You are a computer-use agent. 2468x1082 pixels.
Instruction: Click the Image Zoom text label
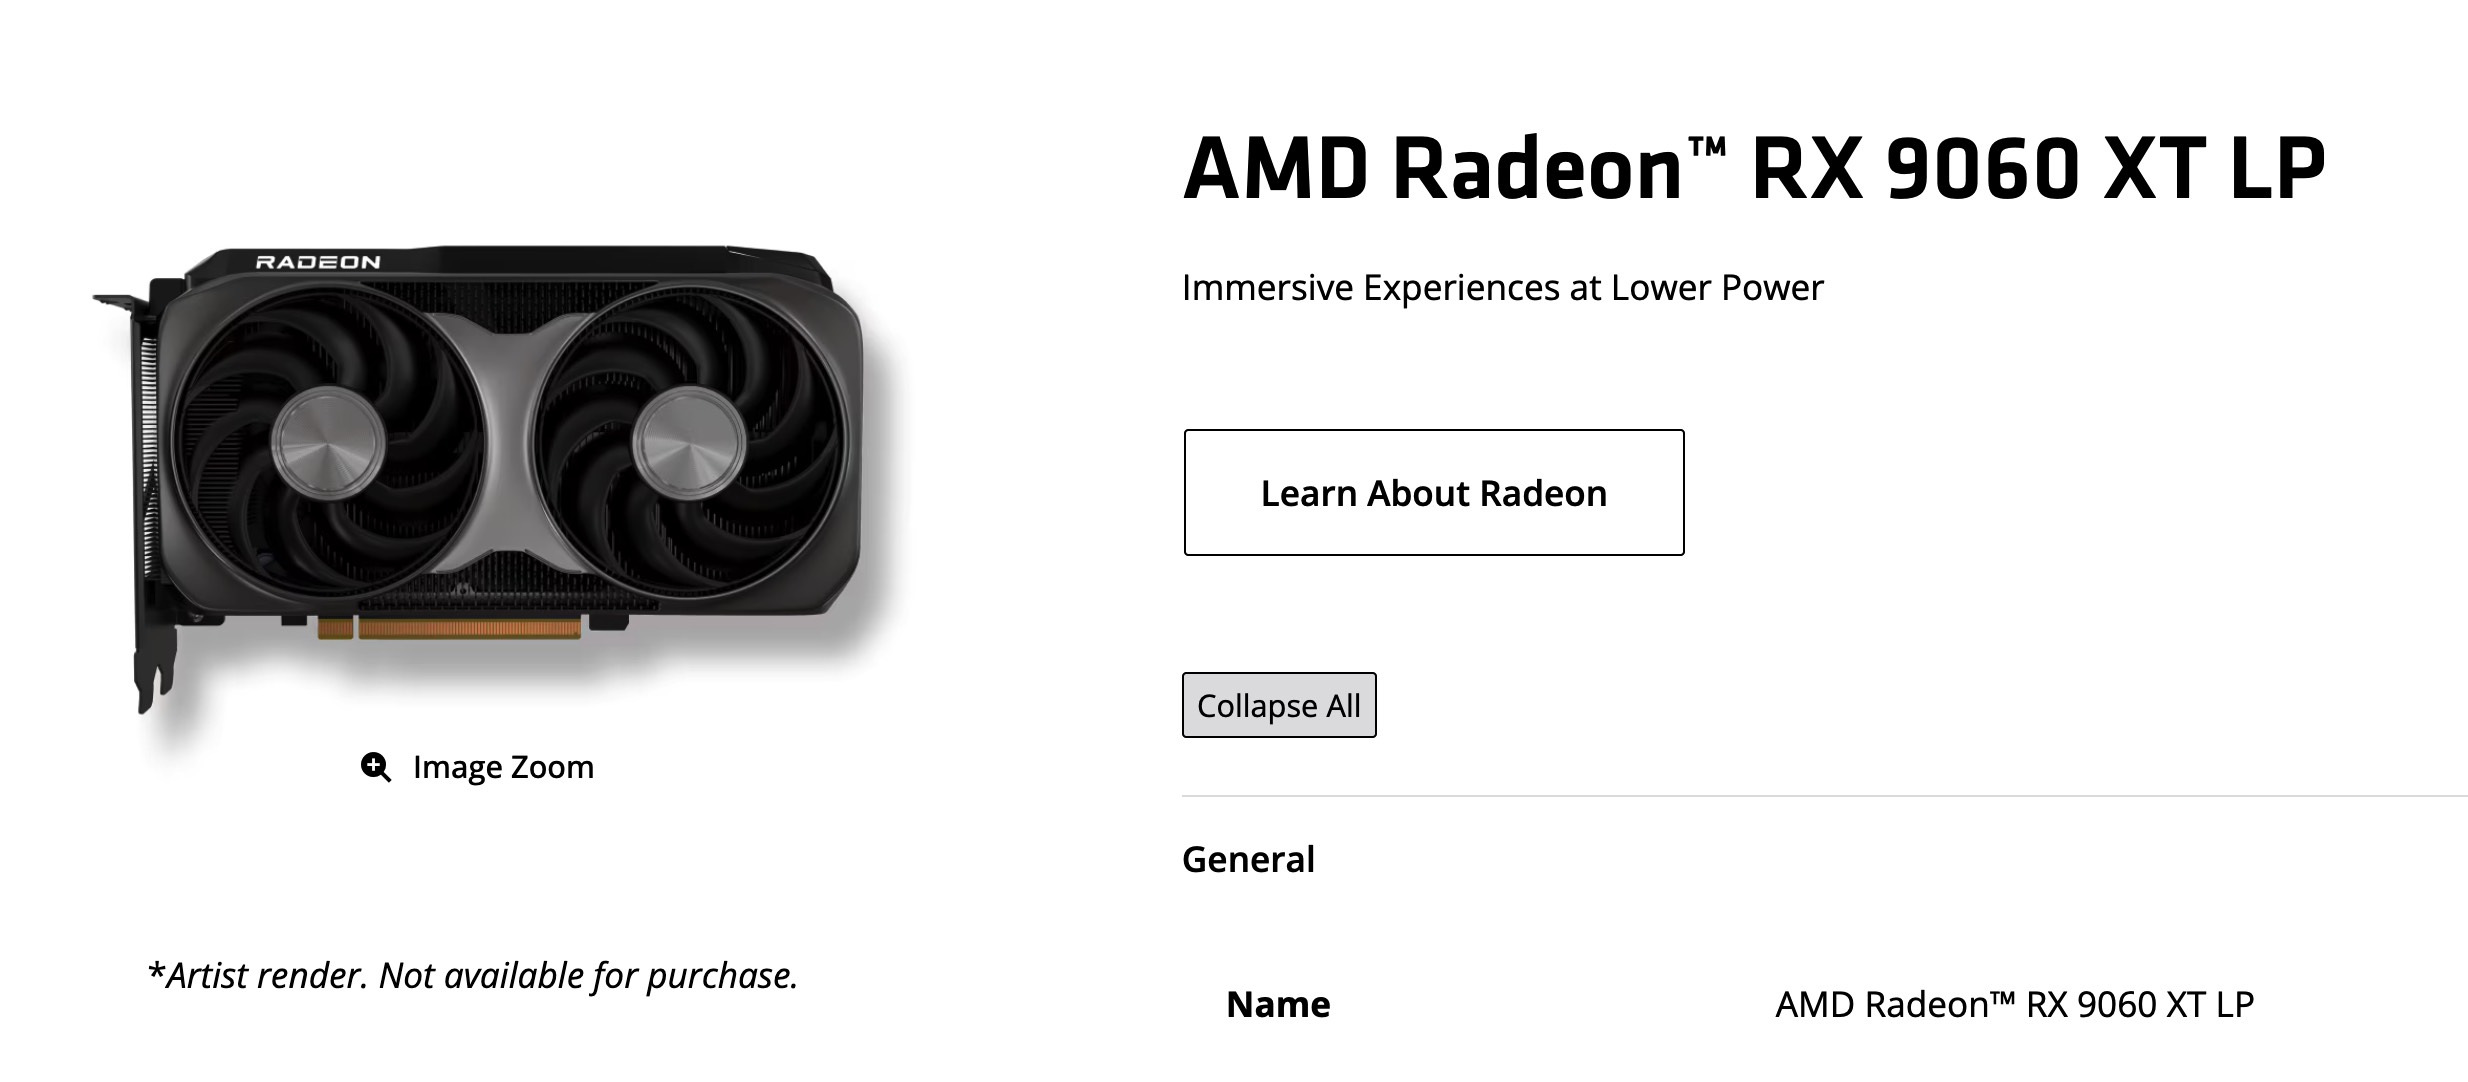click(x=503, y=767)
